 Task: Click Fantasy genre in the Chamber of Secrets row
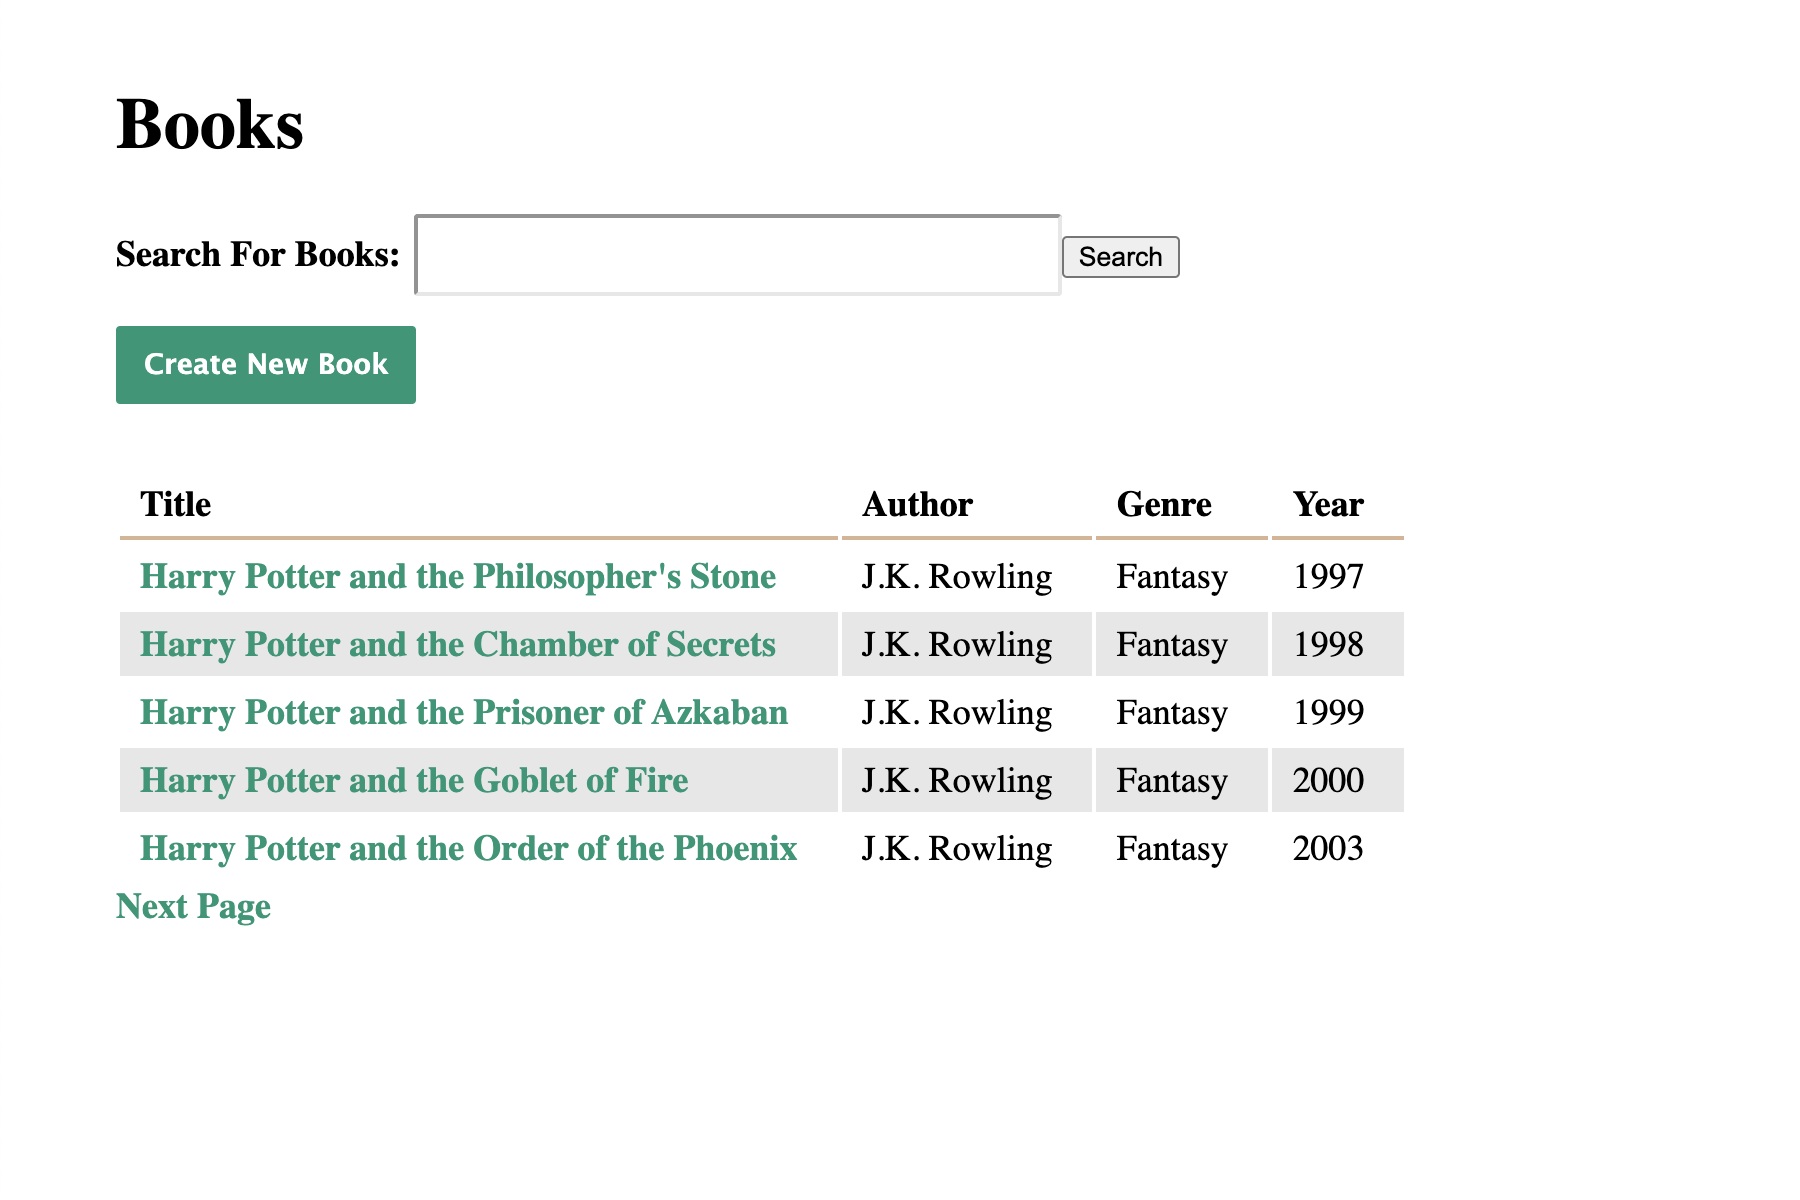pos(1172,645)
